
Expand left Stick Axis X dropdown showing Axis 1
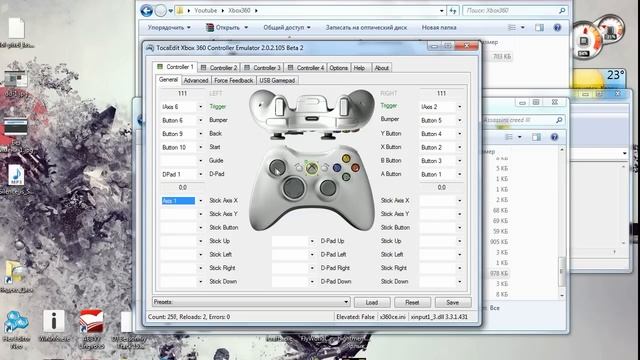[x=200, y=201]
